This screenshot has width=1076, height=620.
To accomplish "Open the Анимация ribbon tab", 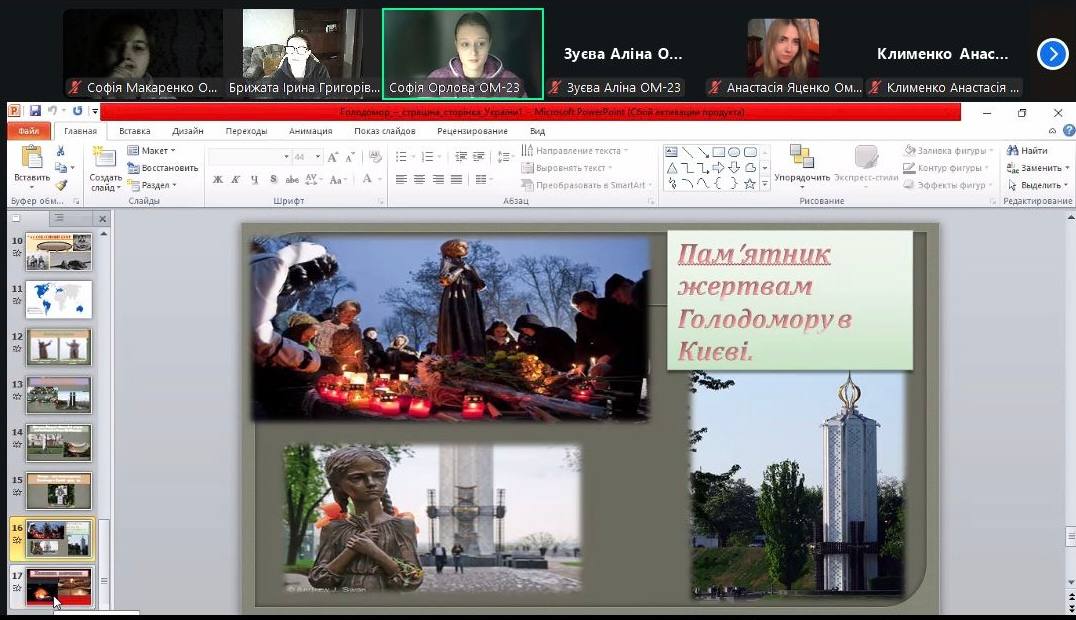I will point(310,131).
